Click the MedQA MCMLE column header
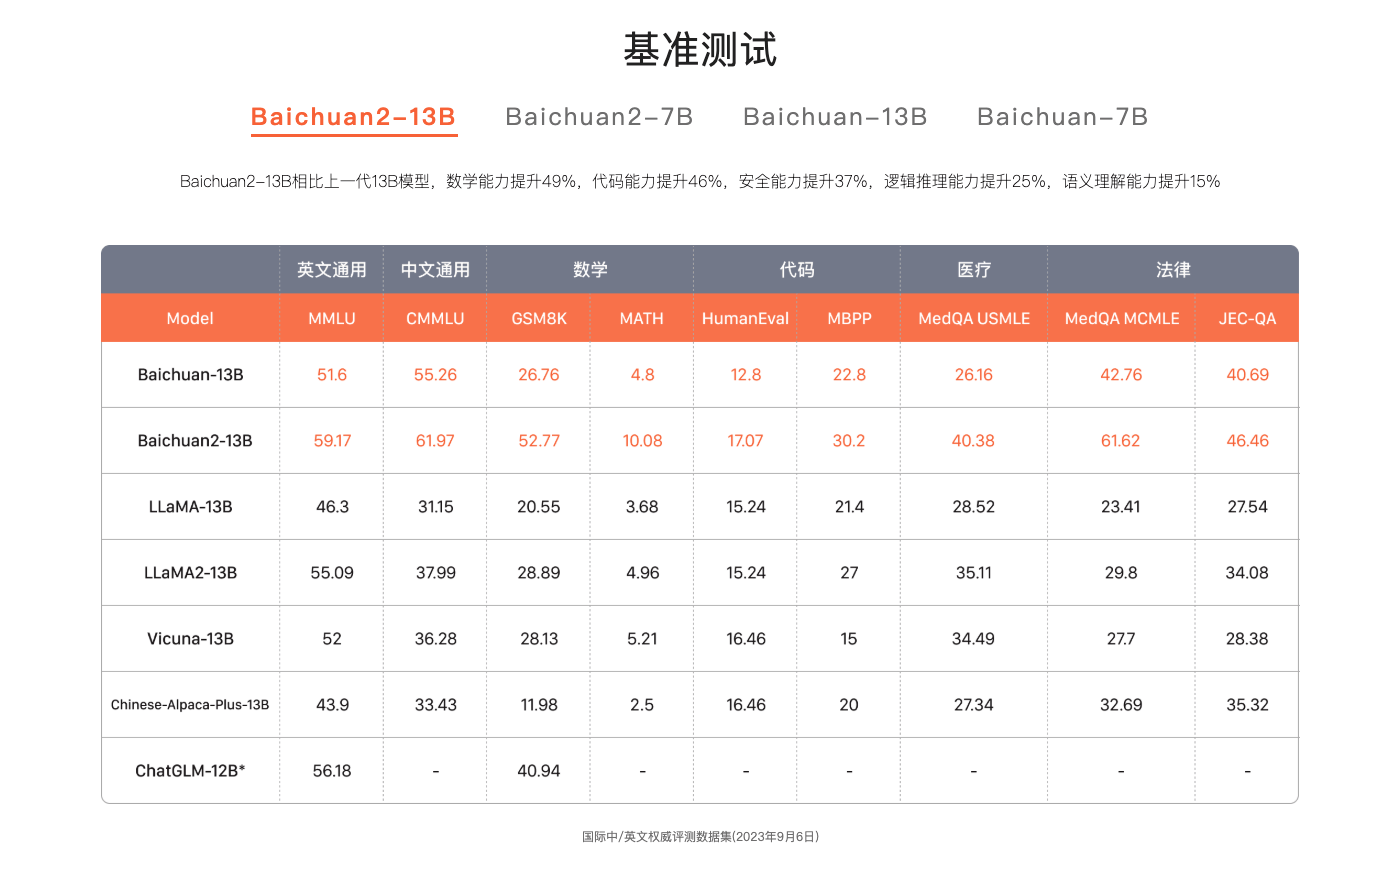 [1122, 318]
